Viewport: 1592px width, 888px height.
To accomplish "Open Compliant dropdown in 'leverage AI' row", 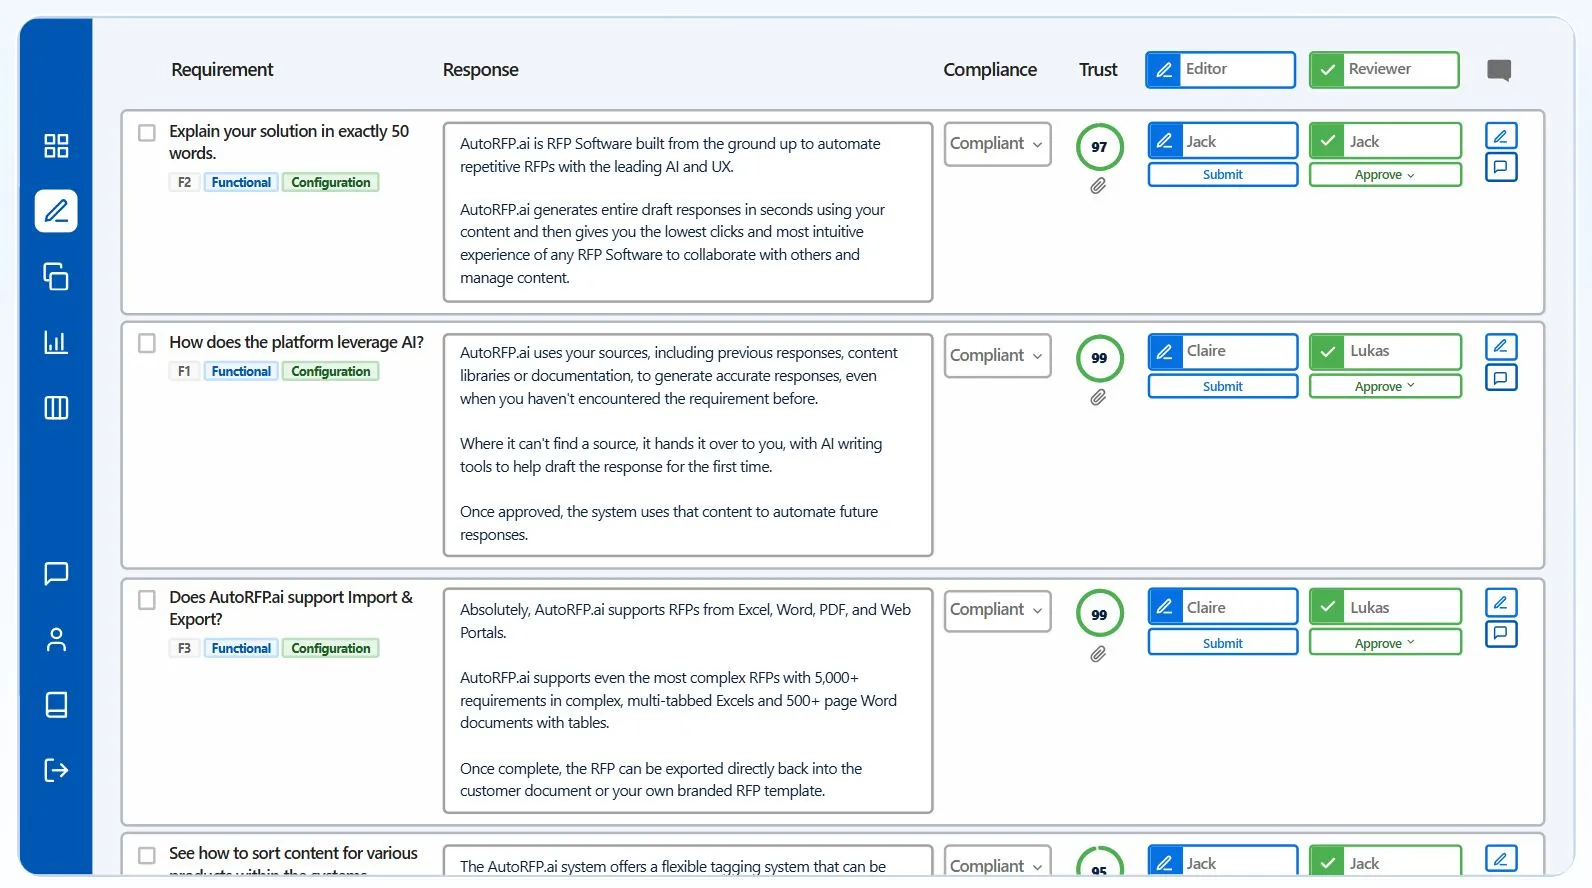I will click(x=997, y=356).
